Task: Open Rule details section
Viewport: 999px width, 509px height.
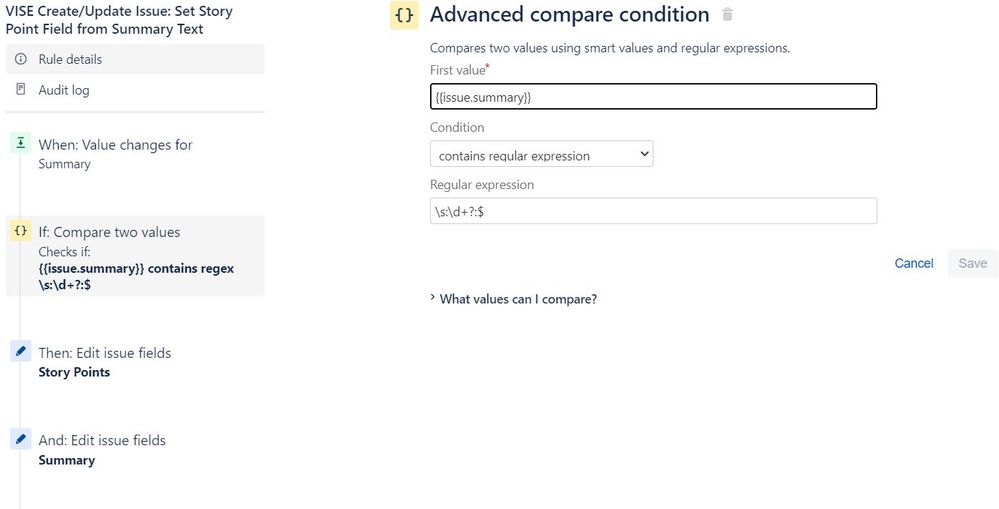Action: 70,60
